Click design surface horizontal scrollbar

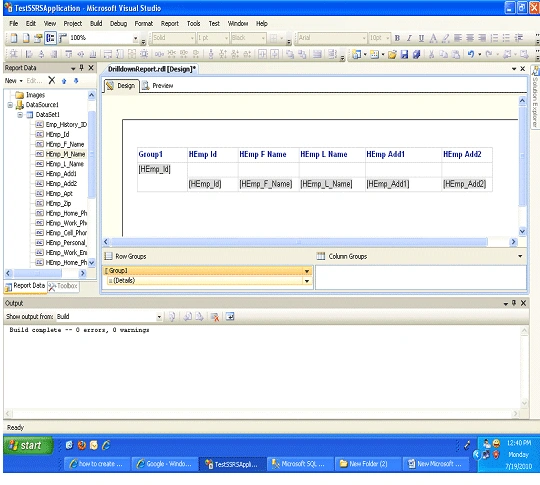point(299,242)
